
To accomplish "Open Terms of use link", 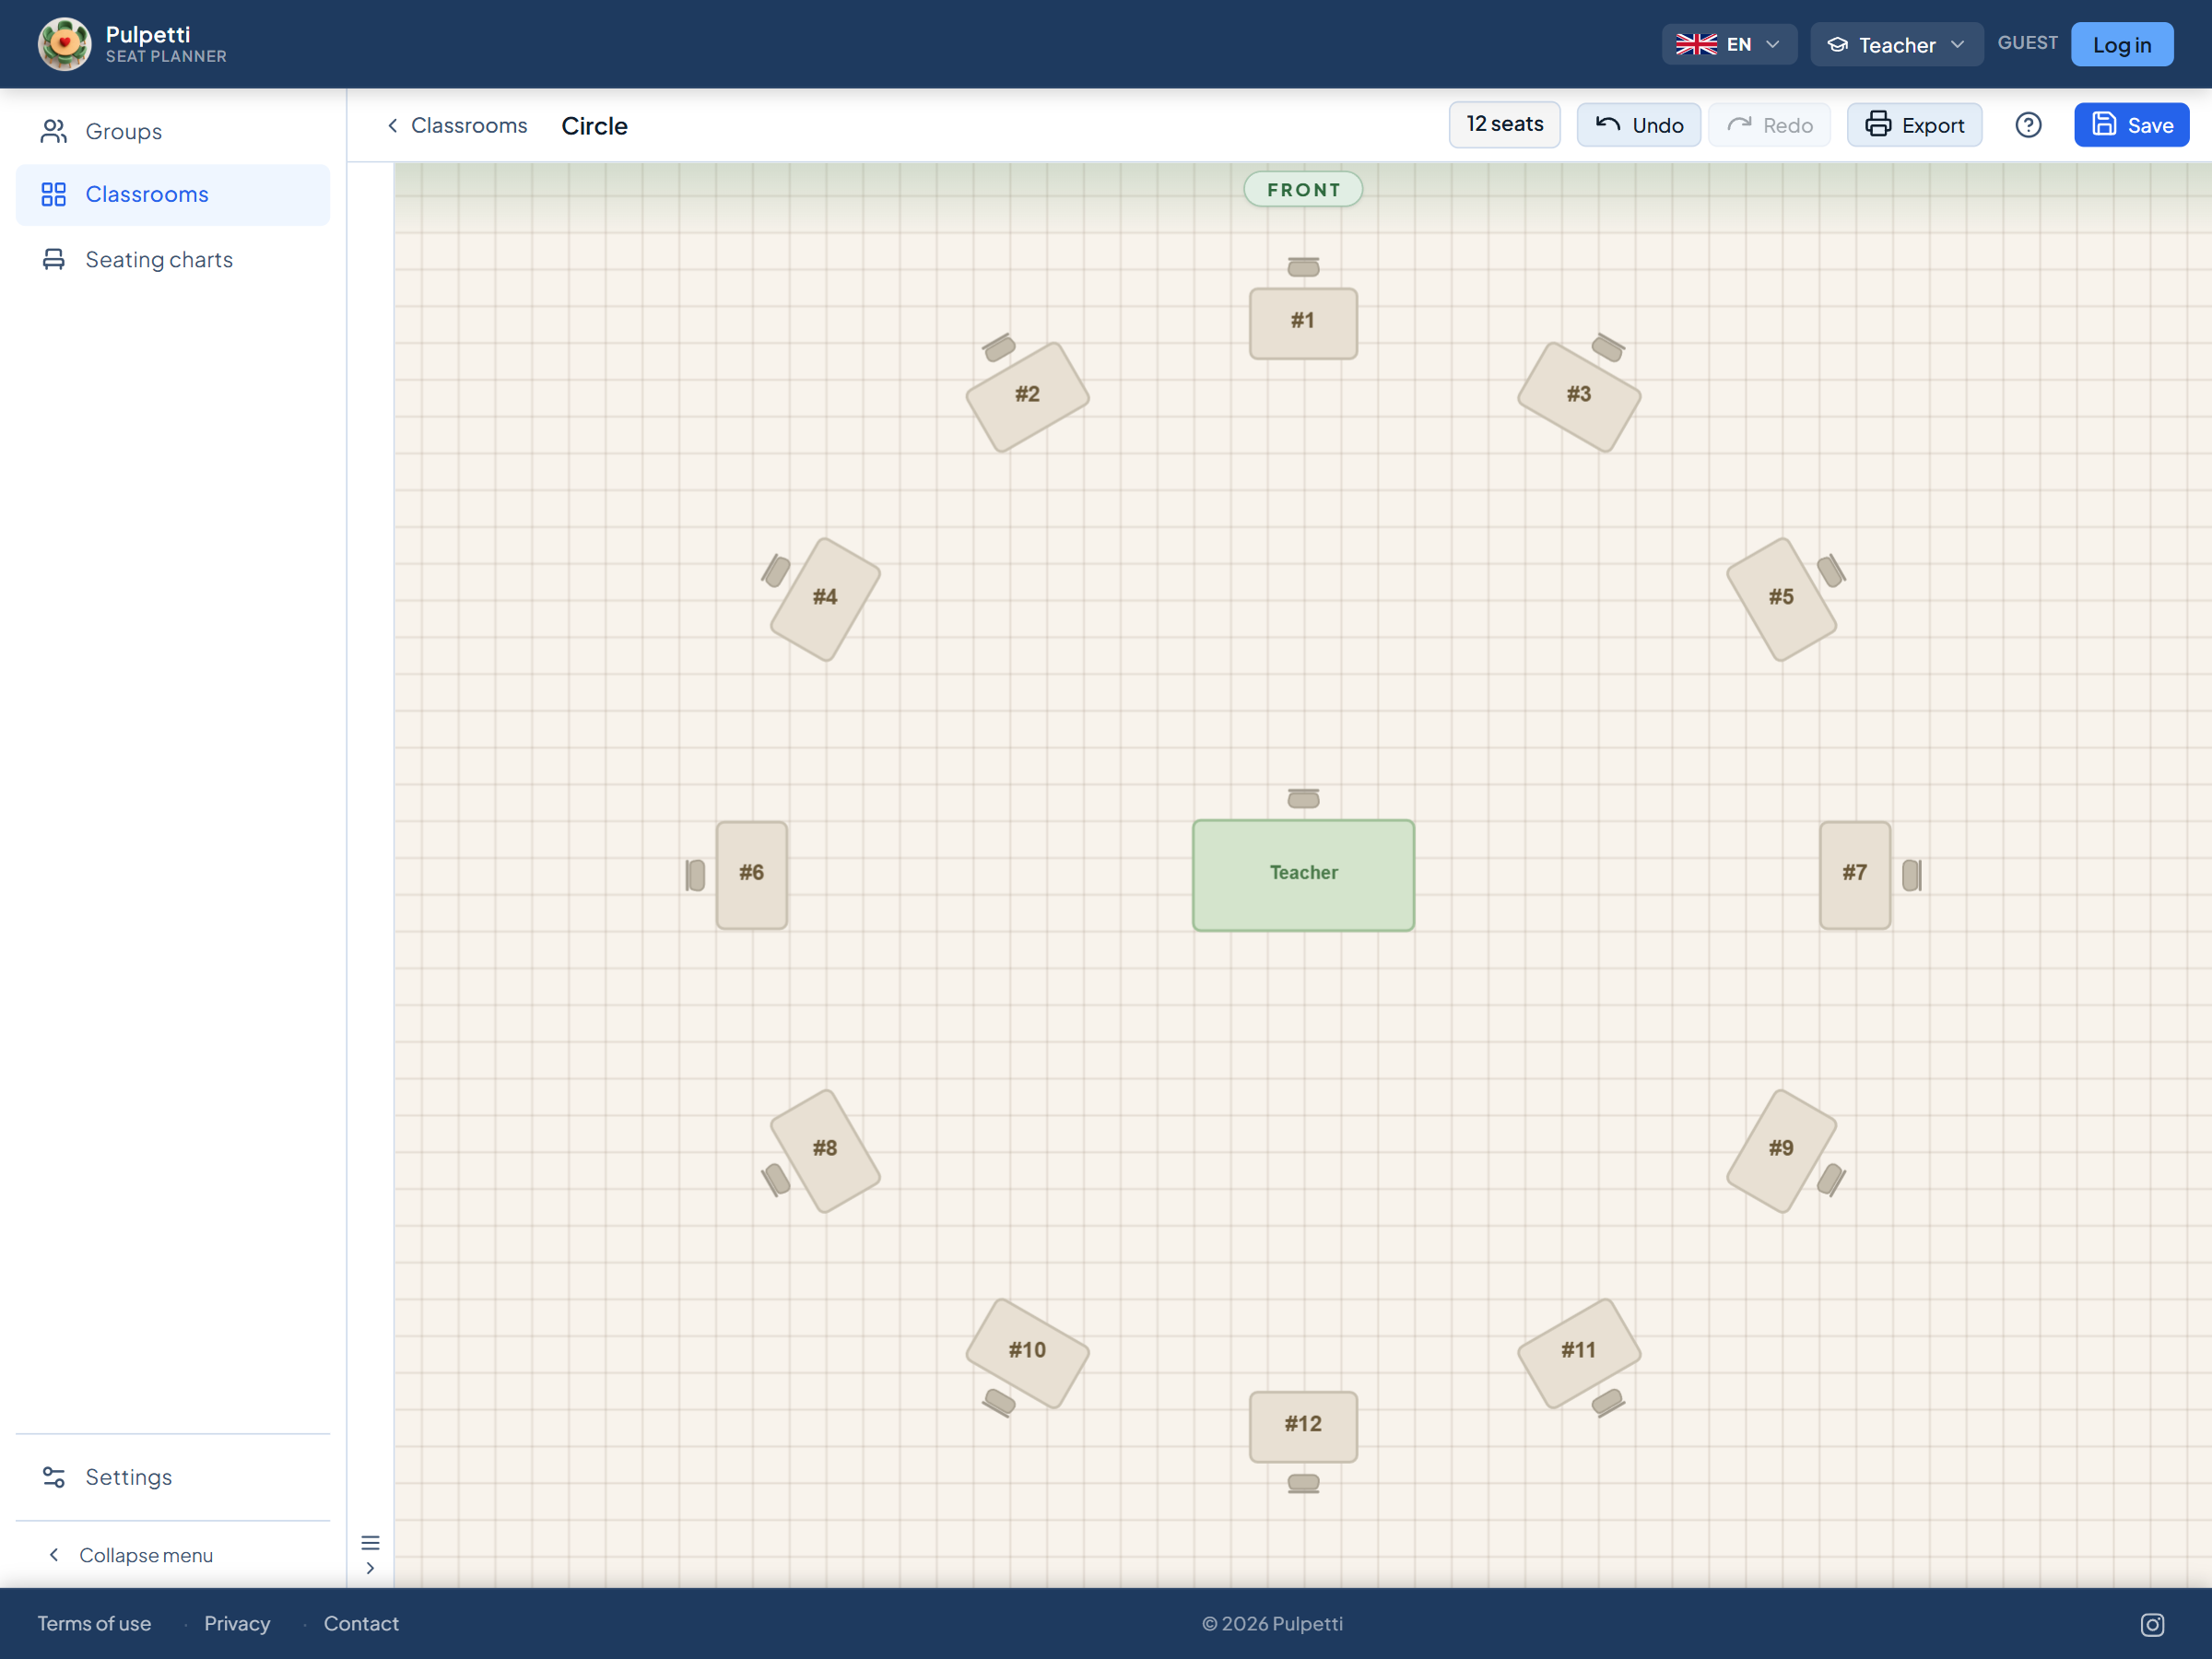I will [94, 1623].
